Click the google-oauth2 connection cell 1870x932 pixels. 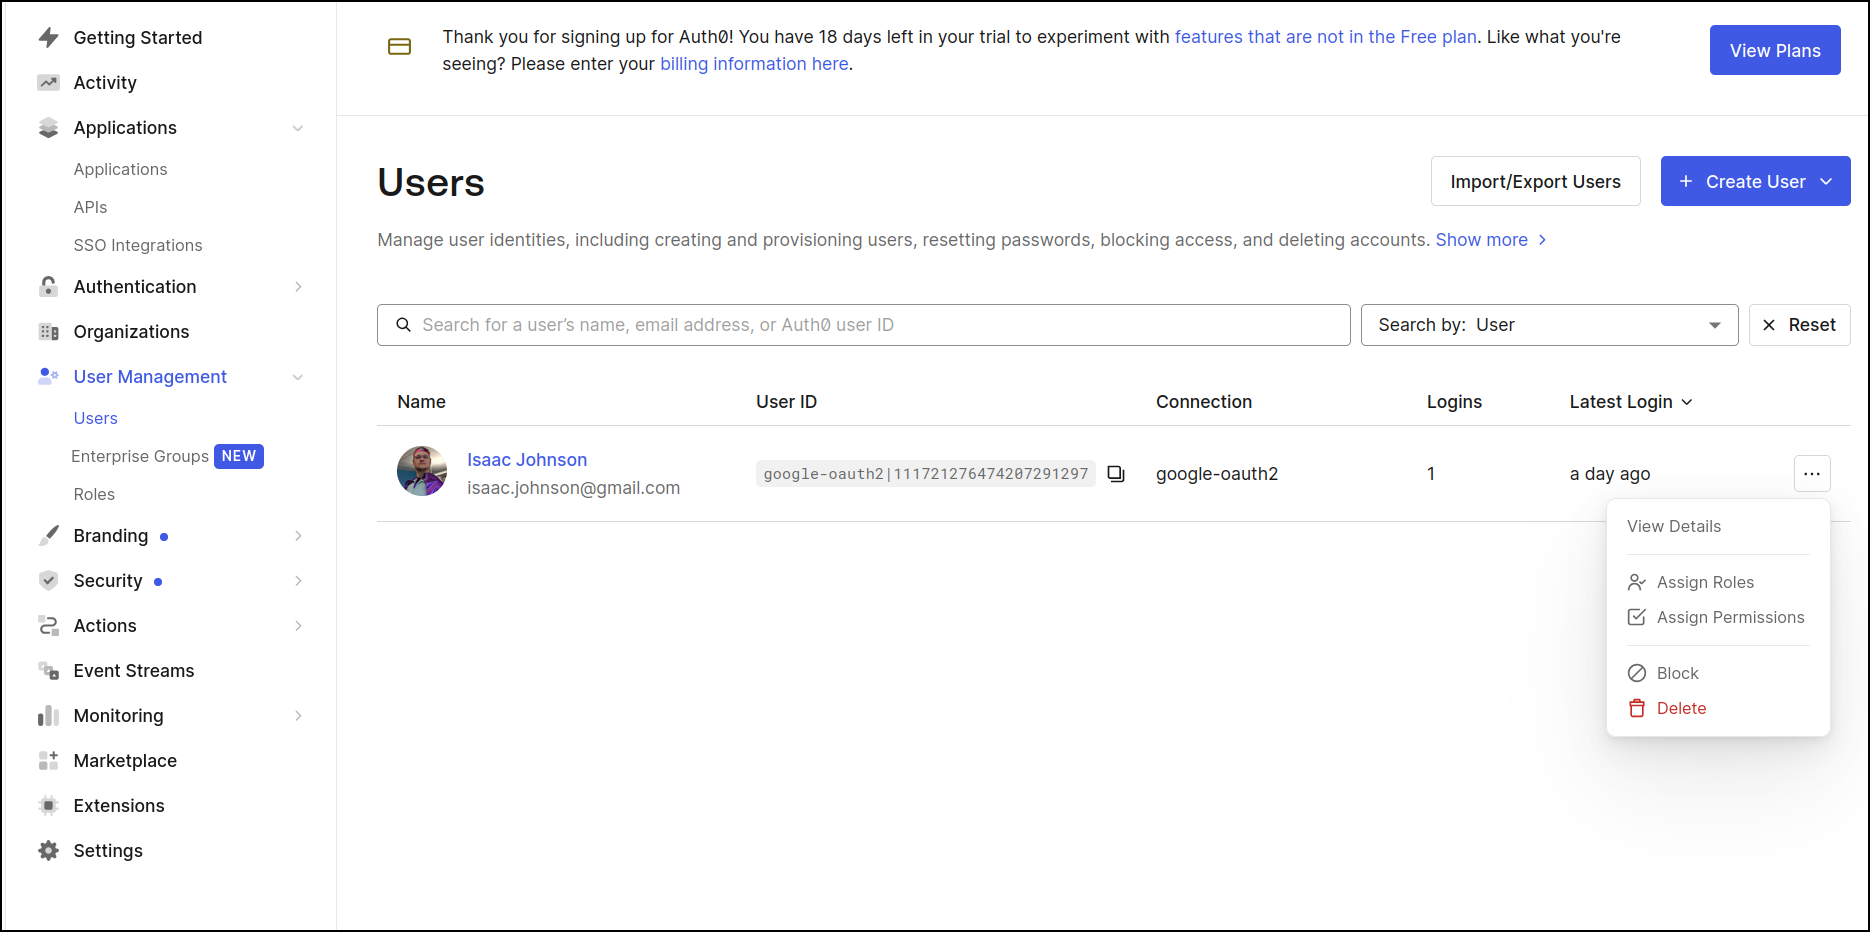point(1217,474)
